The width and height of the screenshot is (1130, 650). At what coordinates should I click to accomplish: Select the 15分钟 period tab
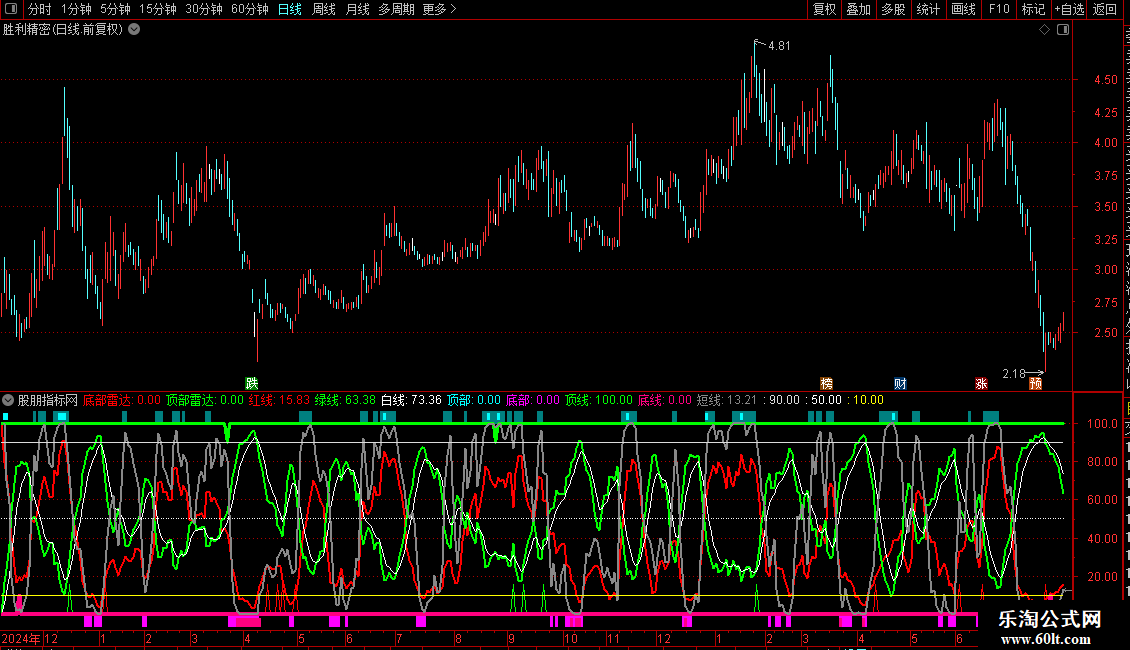pyautogui.click(x=158, y=9)
